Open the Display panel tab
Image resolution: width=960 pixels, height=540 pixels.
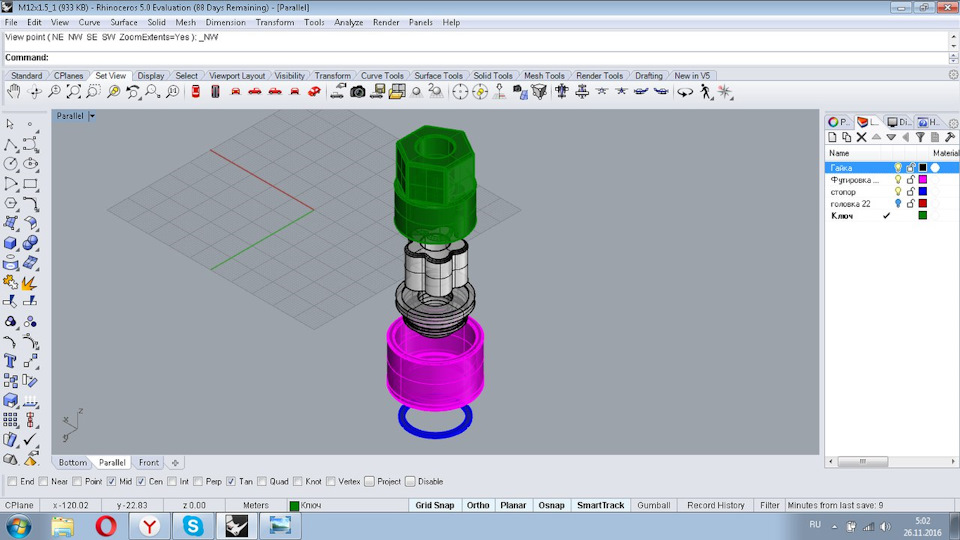click(x=899, y=122)
